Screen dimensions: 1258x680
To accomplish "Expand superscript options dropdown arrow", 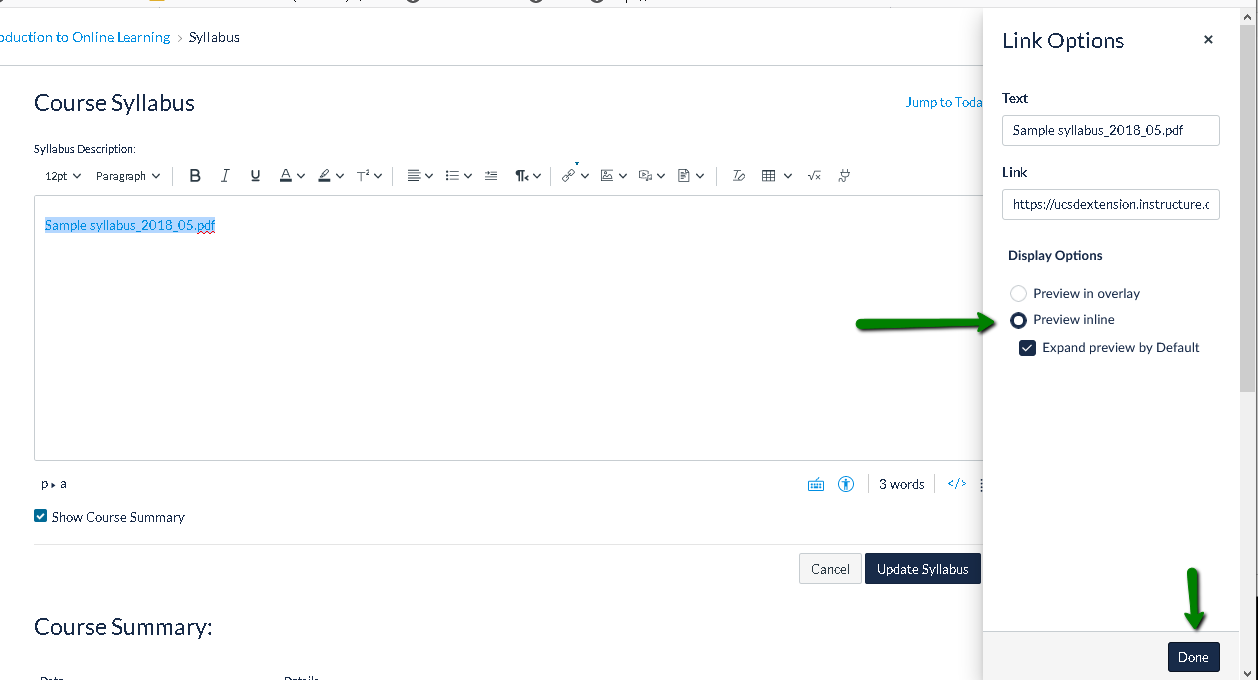I will [x=378, y=176].
